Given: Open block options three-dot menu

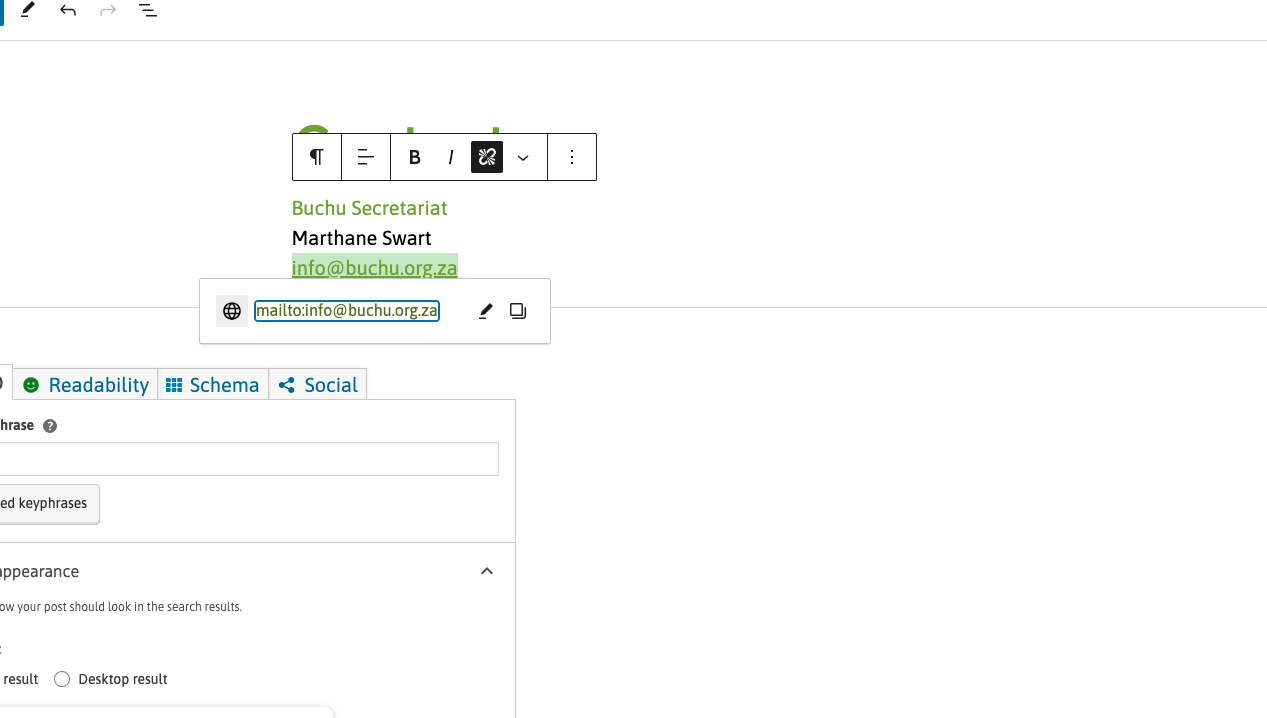Looking at the screenshot, I should tap(572, 157).
